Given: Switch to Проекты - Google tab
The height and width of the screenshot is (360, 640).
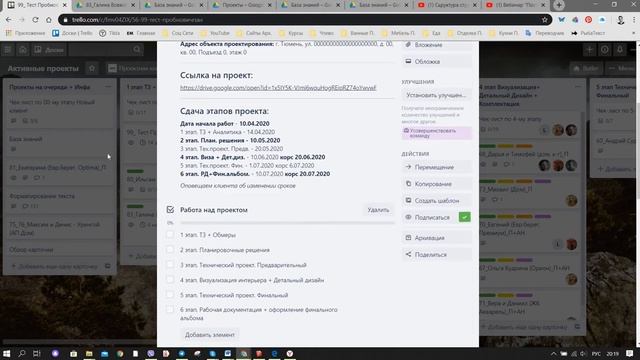Looking at the screenshot, I should click(x=242, y=5).
